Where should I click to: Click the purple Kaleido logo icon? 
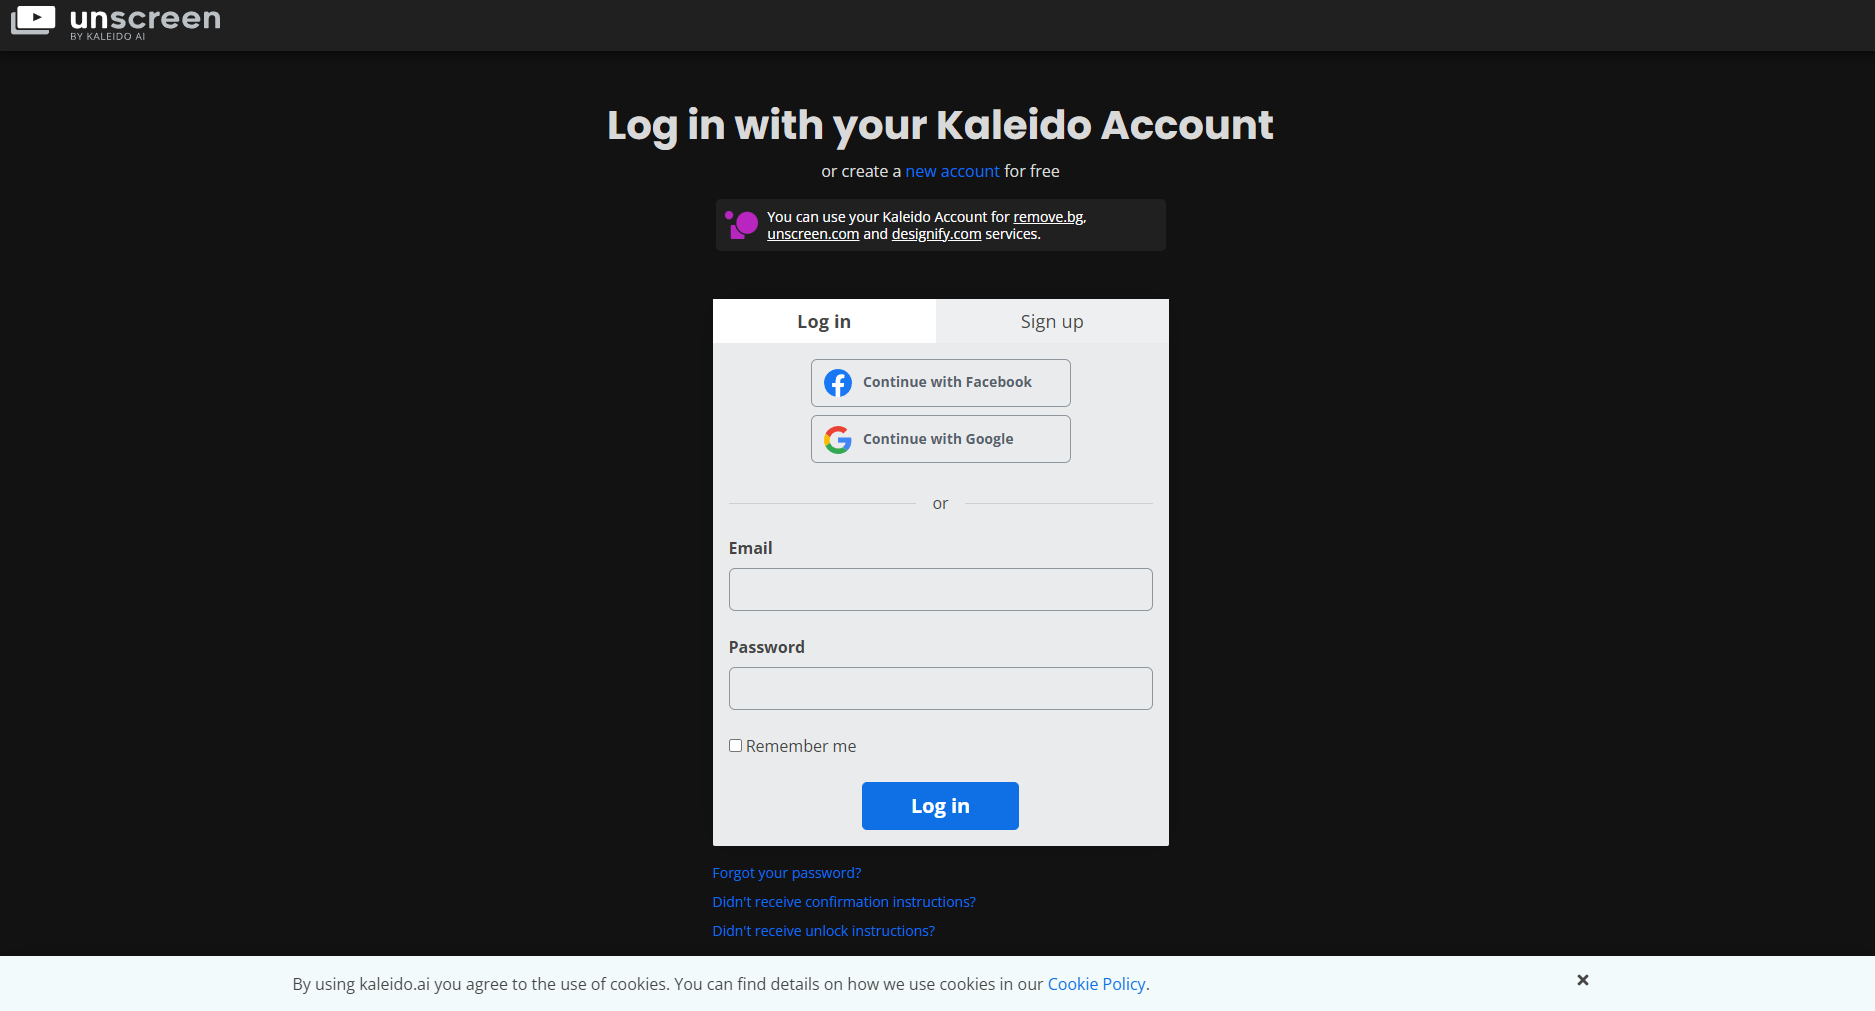click(x=741, y=225)
